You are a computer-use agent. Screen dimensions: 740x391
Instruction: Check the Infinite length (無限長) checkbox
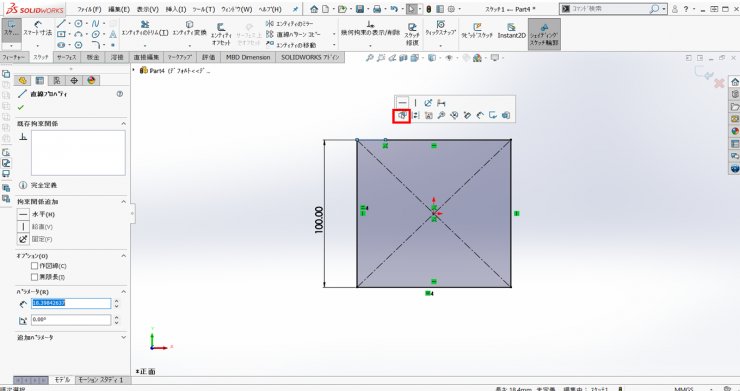point(34,277)
